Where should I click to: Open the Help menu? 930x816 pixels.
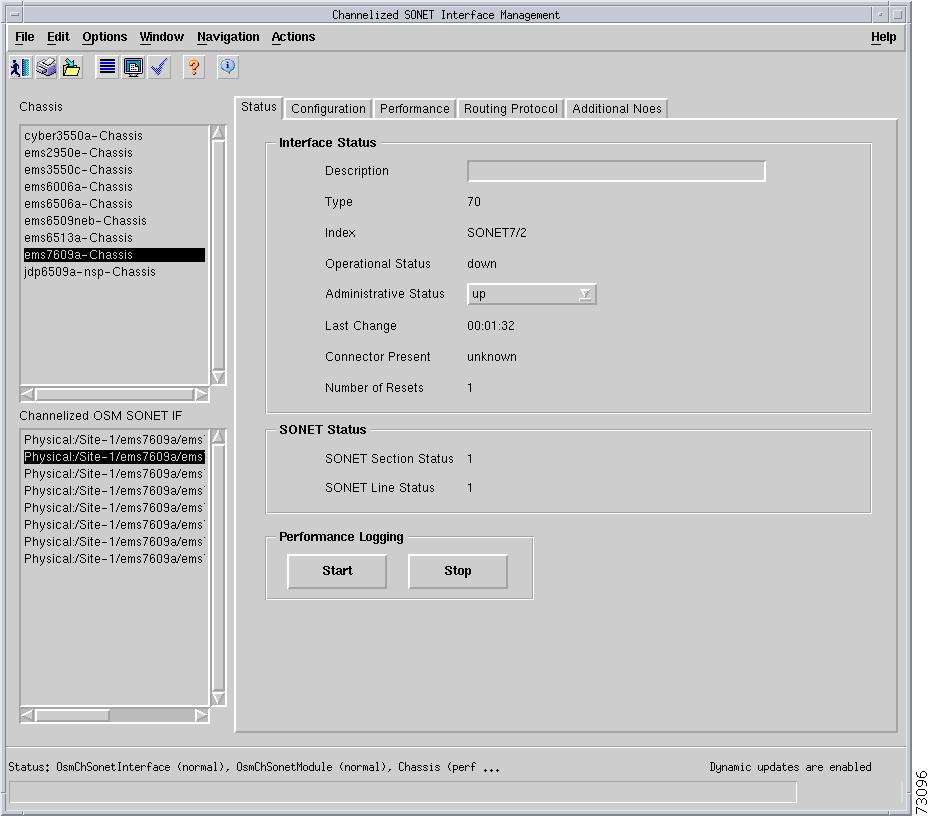click(883, 37)
